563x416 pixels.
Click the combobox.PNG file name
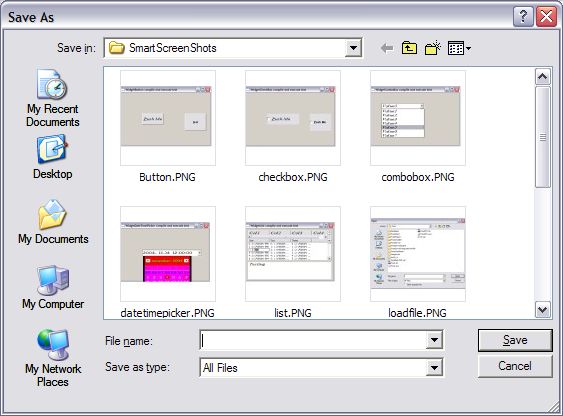(x=418, y=177)
